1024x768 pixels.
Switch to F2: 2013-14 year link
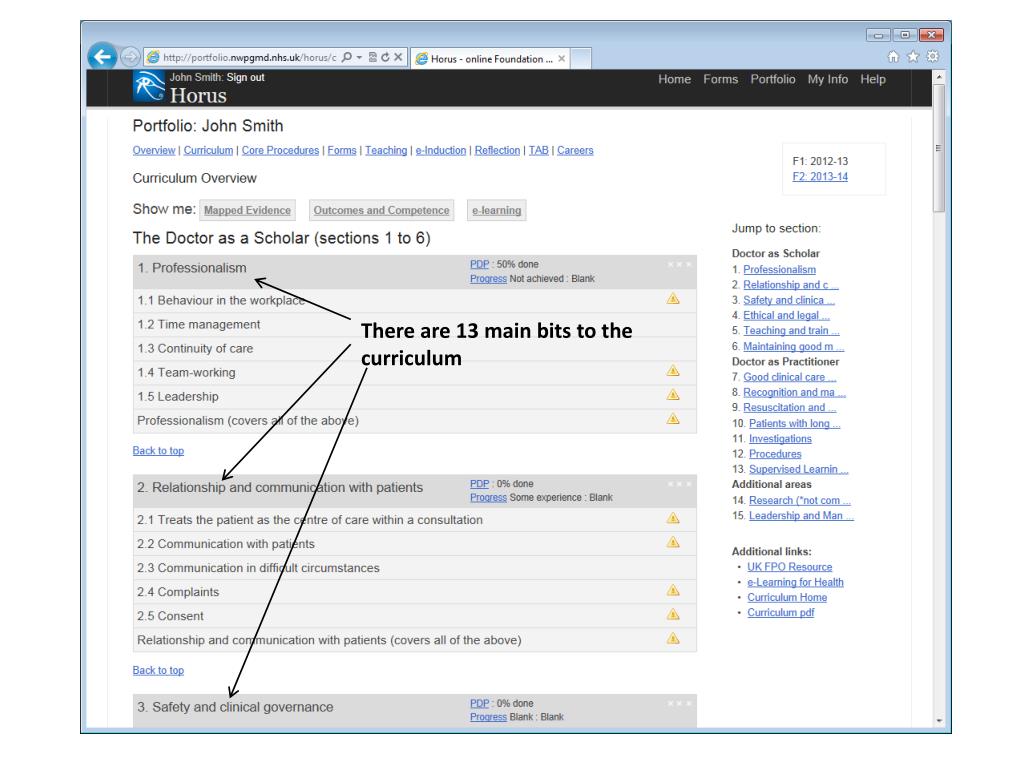coord(820,176)
